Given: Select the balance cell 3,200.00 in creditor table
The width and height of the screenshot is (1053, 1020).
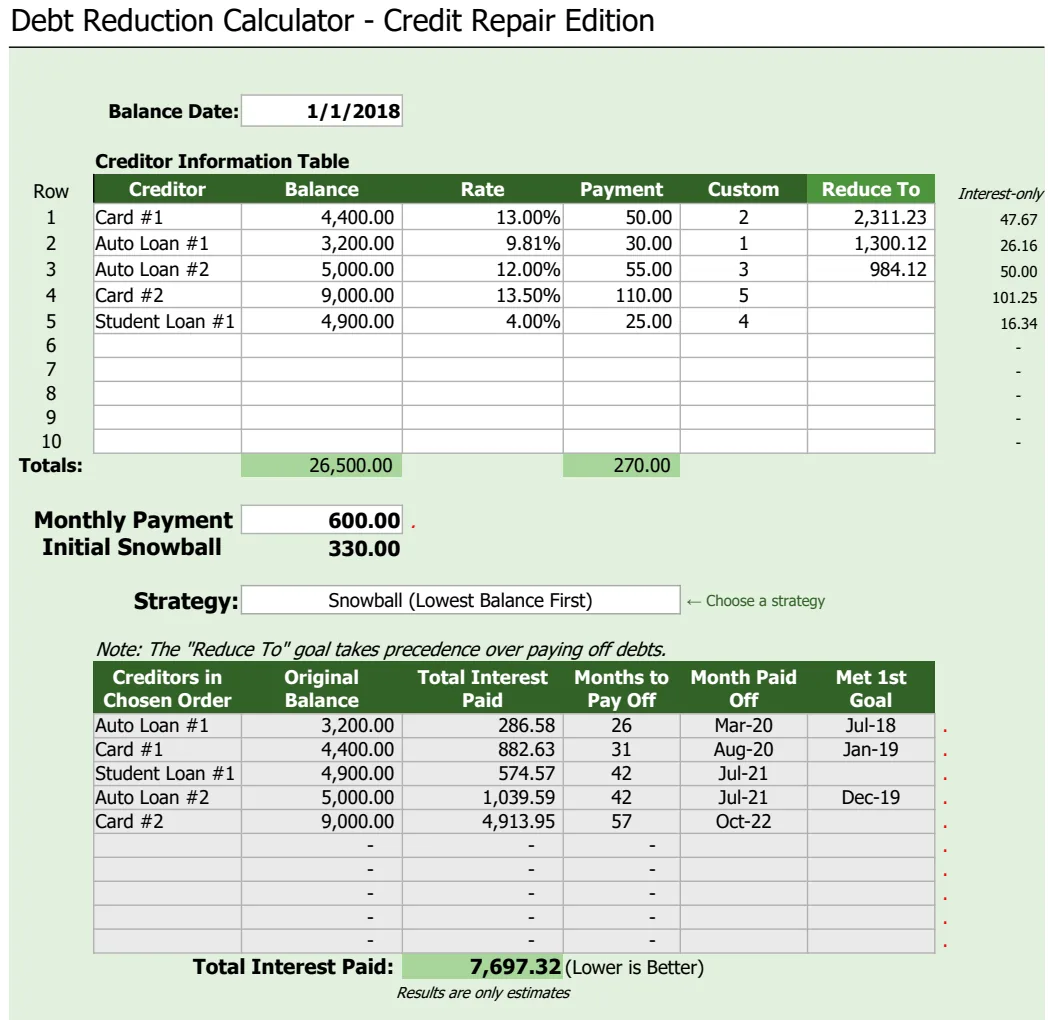Looking at the screenshot, I should 322,243.
